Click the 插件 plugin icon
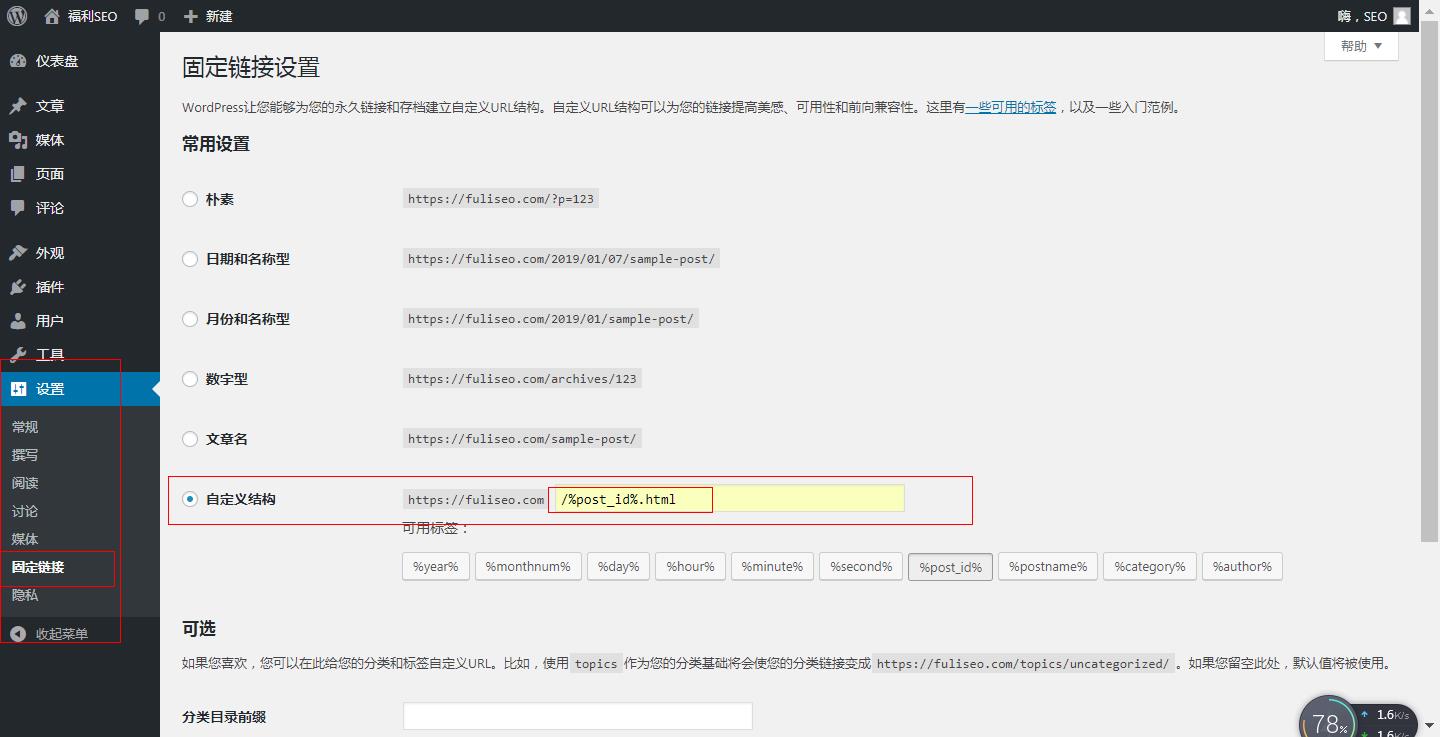The width and height of the screenshot is (1440, 737). (x=18, y=287)
